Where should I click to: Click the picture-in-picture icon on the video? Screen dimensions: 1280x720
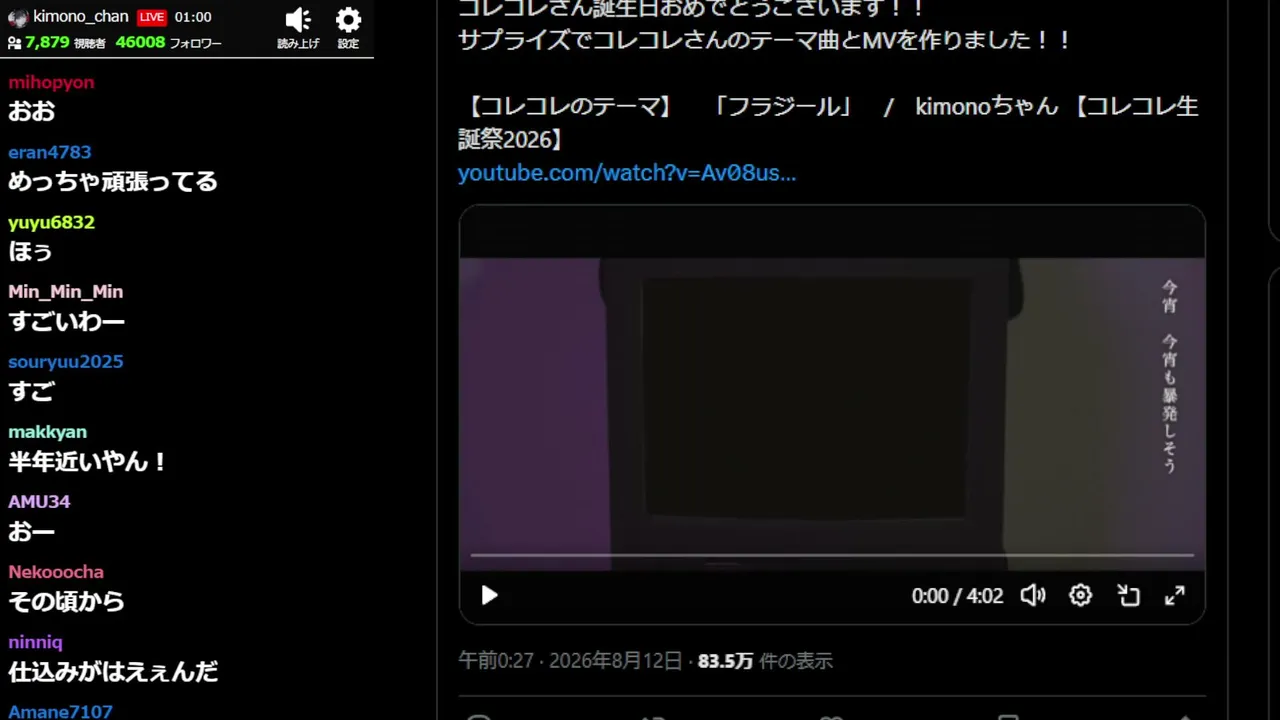[x=1129, y=596]
